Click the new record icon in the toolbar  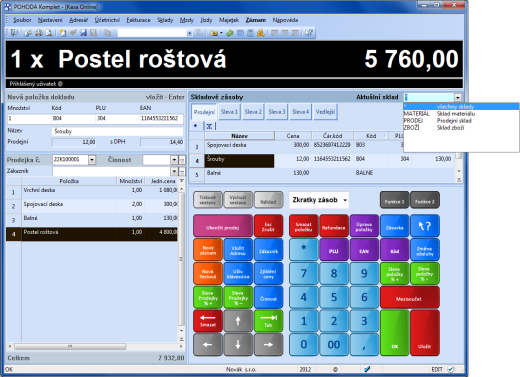click(63, 33)
